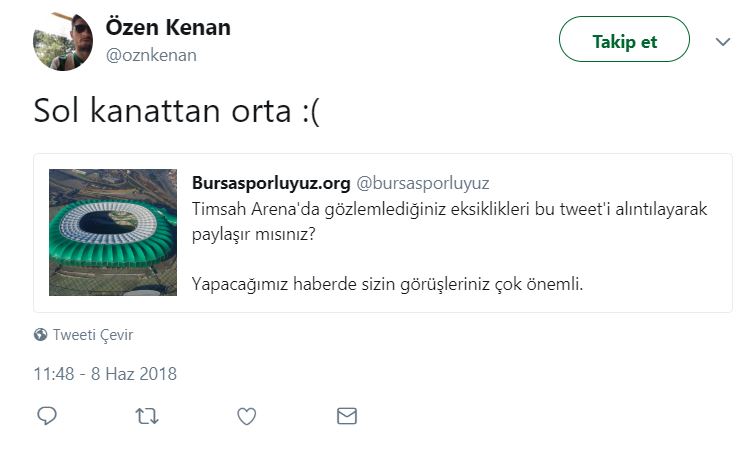
Task: Click the 11:48 - 8 Haz 2018 timestamp
Action: click(105, 374)
